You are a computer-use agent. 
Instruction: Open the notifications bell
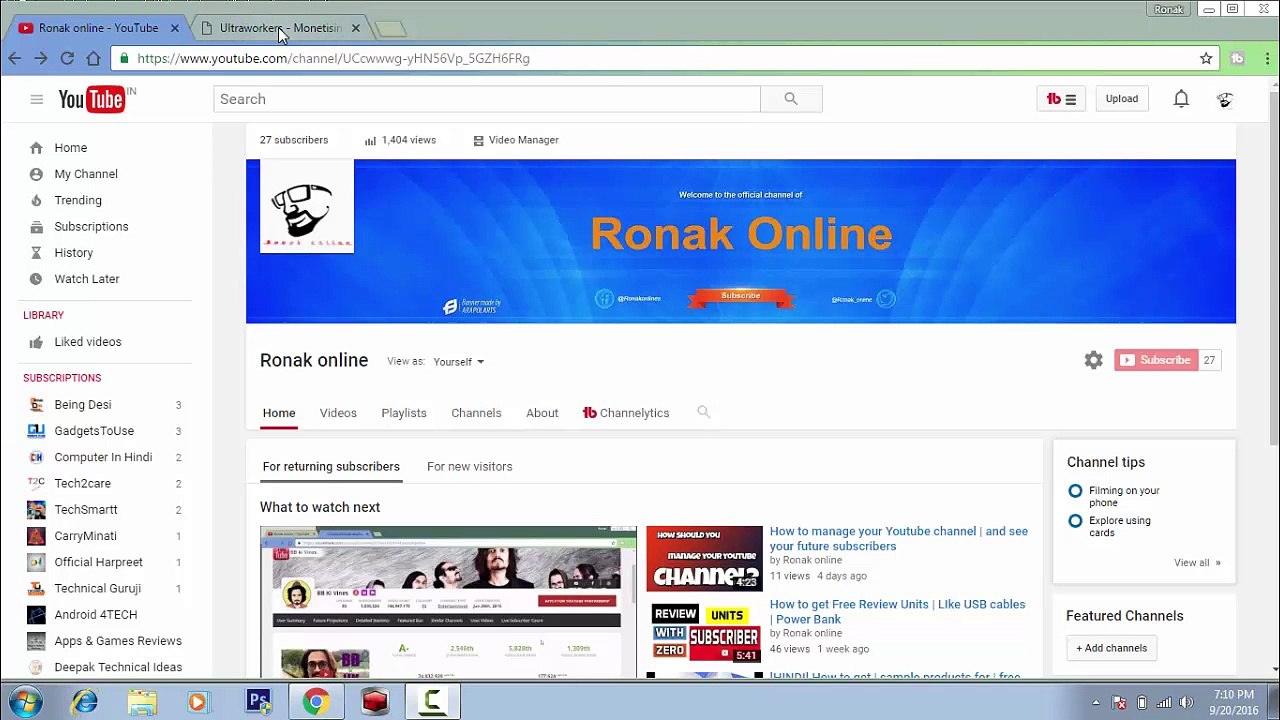[x=1181, y=99]
